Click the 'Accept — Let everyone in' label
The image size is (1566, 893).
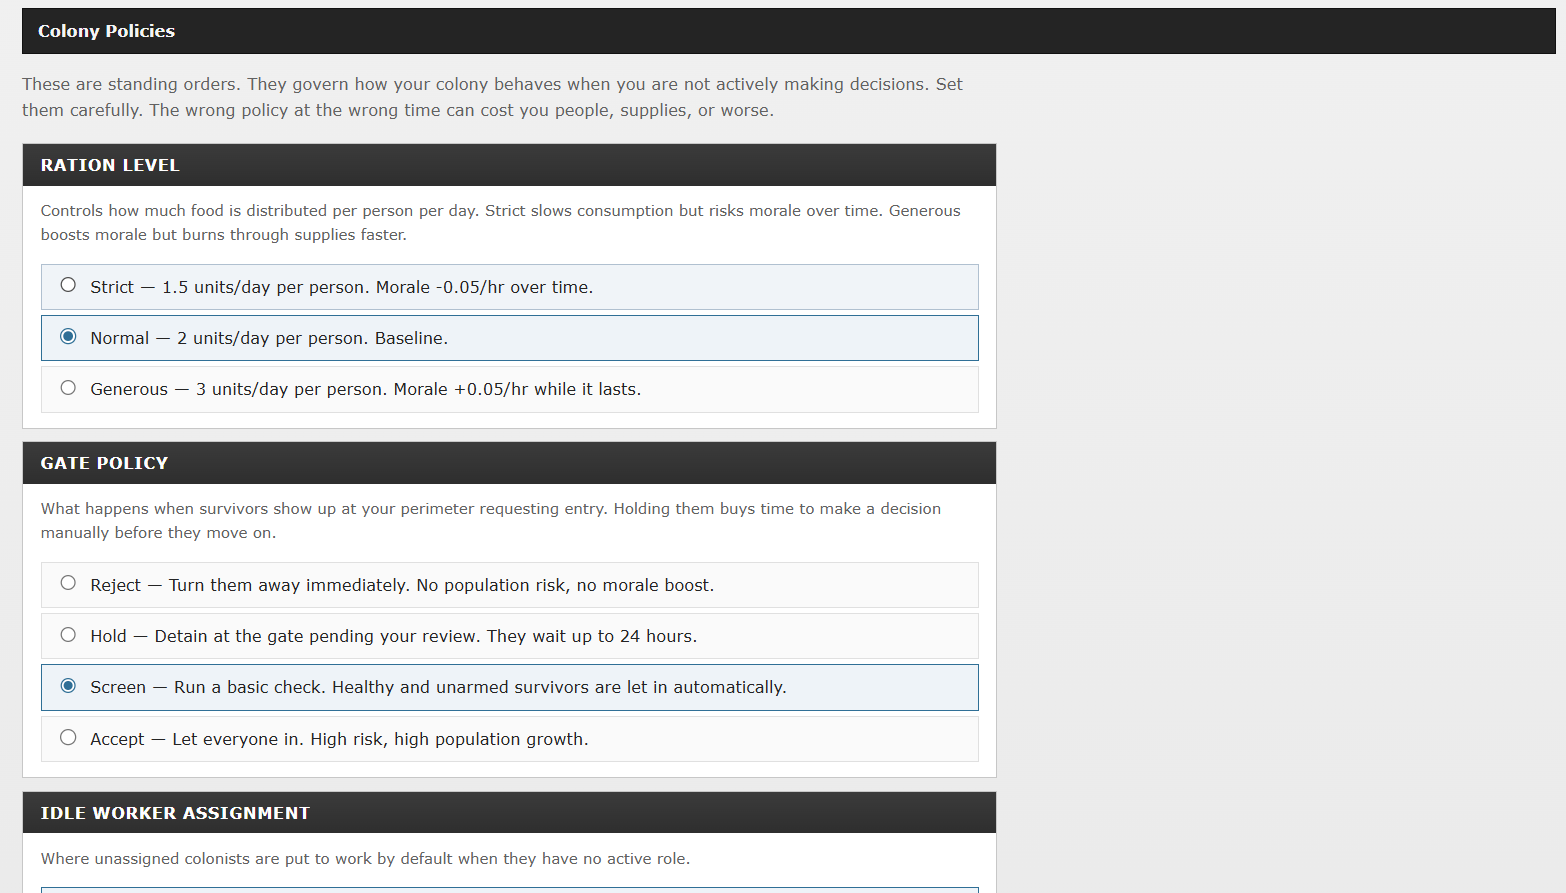339,739
